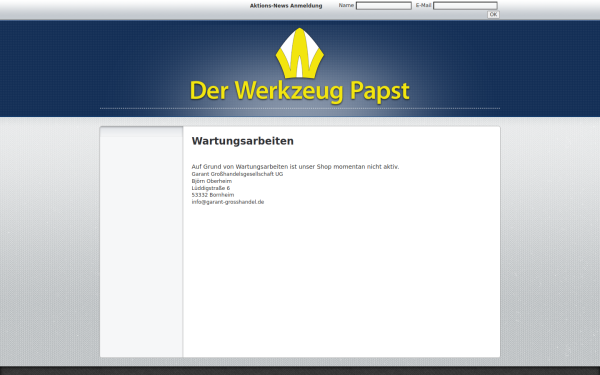The image size is (600, 375).
Task: Click the Der Werkzeug Papst logo
Action: tap(300, 66)
